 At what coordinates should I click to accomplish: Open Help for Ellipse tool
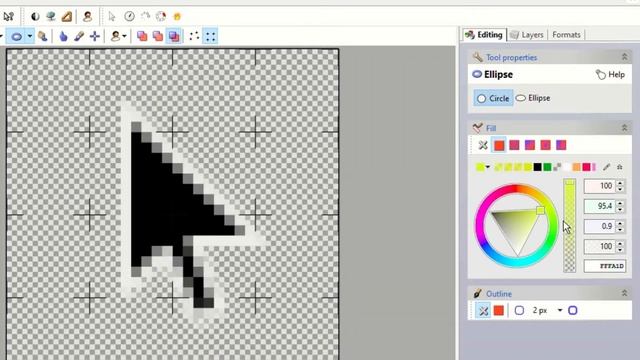pyautogui.click(x=610, y=75)
